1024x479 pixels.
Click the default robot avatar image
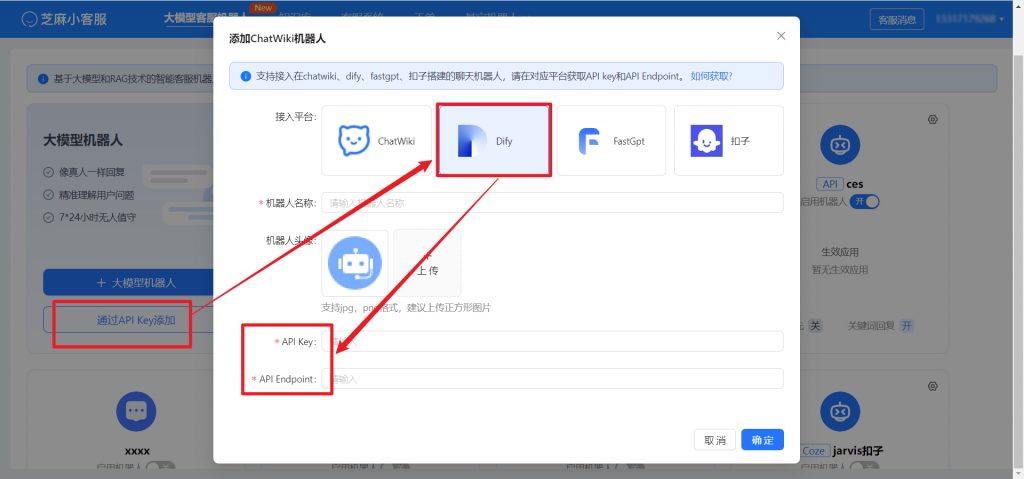tap(354, 263)
